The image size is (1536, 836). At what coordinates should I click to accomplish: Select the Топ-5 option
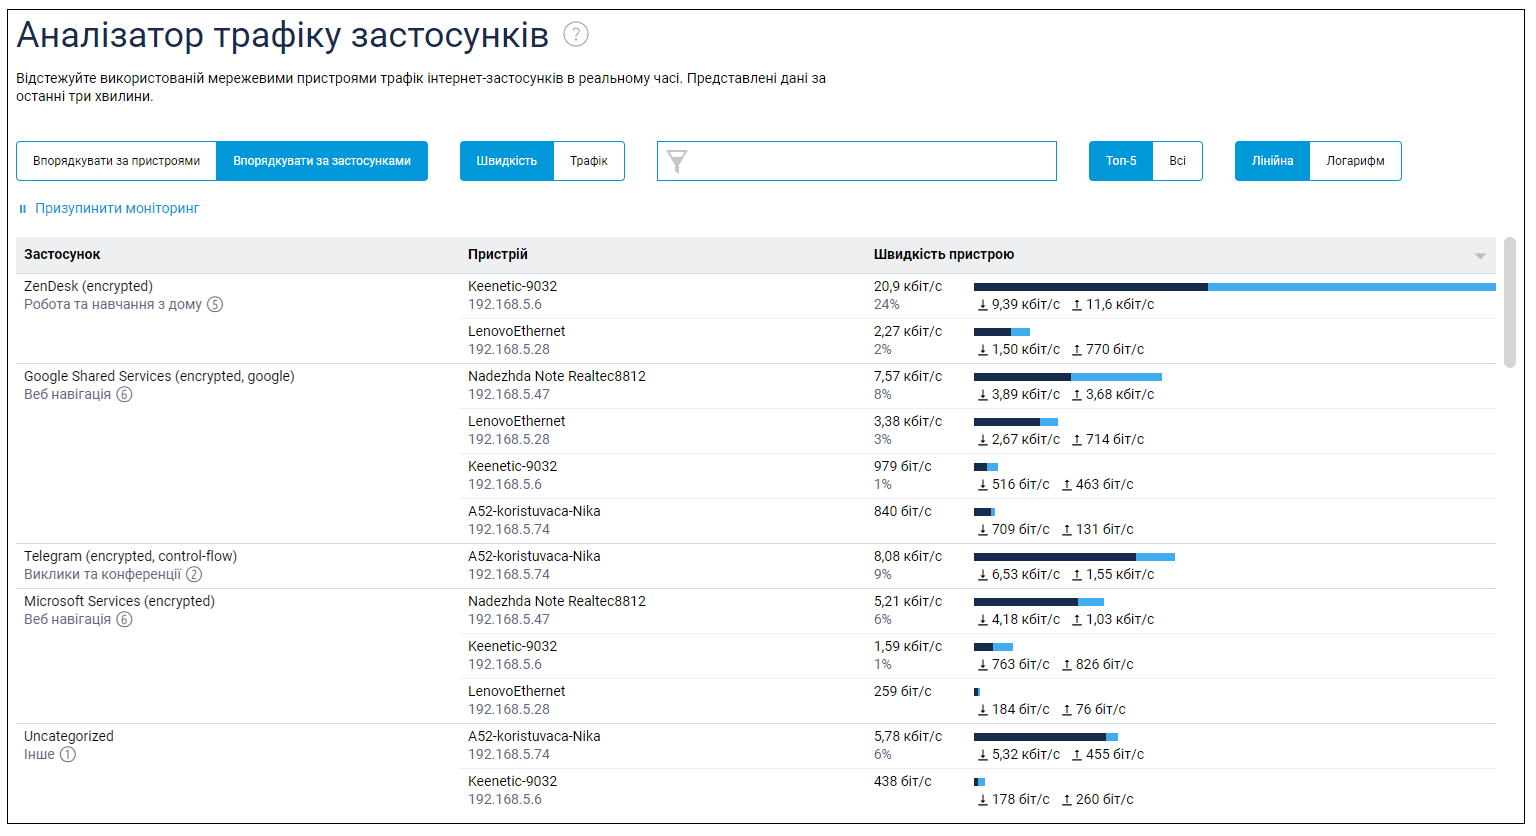[1121, 161]
